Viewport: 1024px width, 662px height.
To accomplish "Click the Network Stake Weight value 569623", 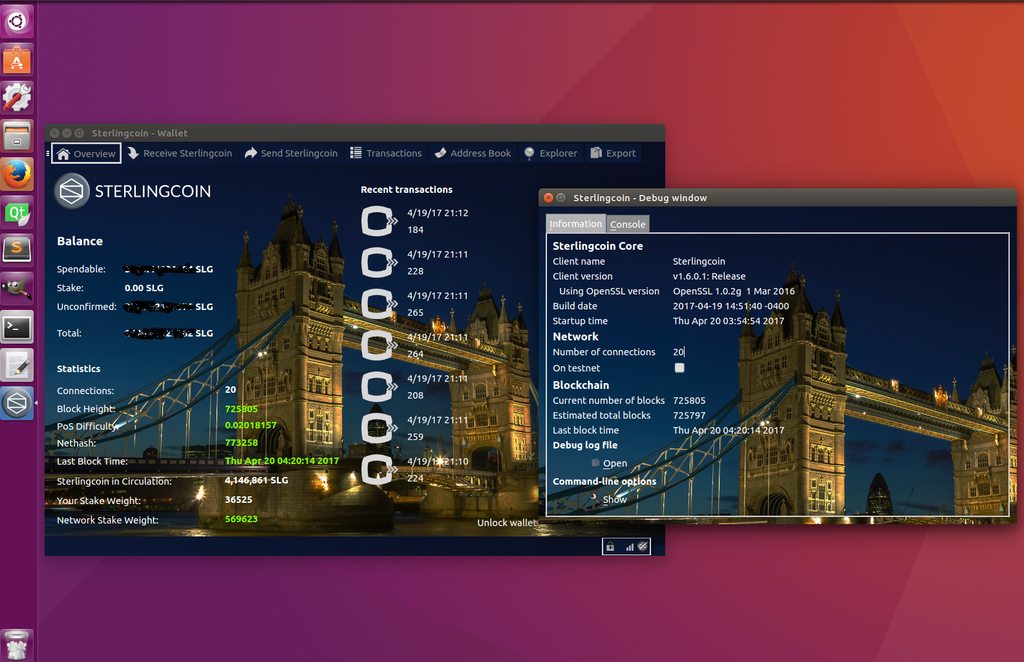I will pyautogui.click(x=241, y=519).
